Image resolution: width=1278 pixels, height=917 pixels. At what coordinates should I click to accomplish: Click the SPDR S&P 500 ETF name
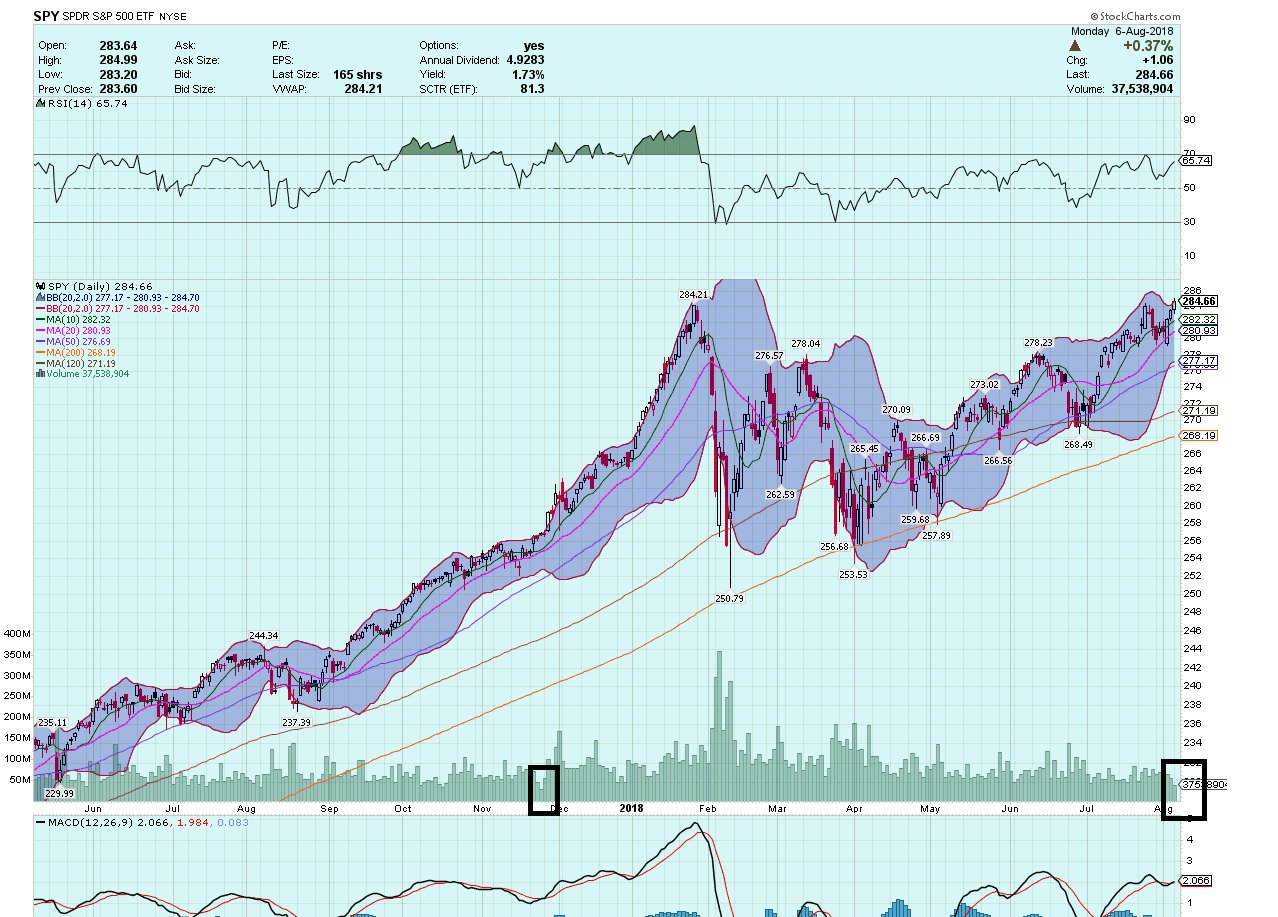coord(107,18)
